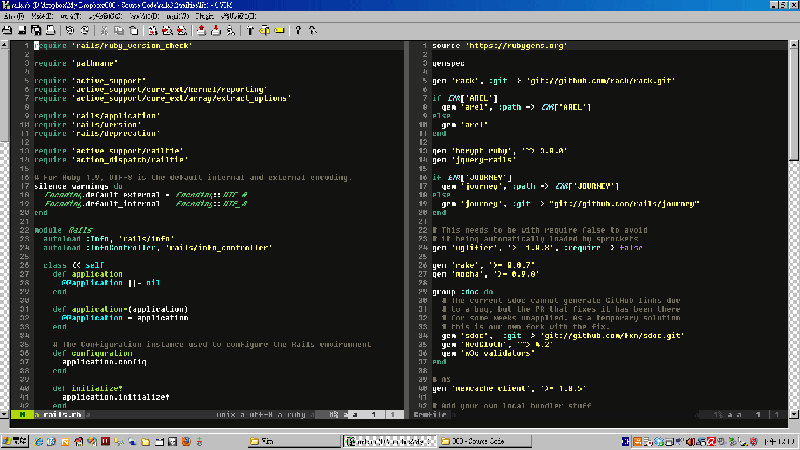Click the Cut (scissors) toolbar icon

pos(104,30)
